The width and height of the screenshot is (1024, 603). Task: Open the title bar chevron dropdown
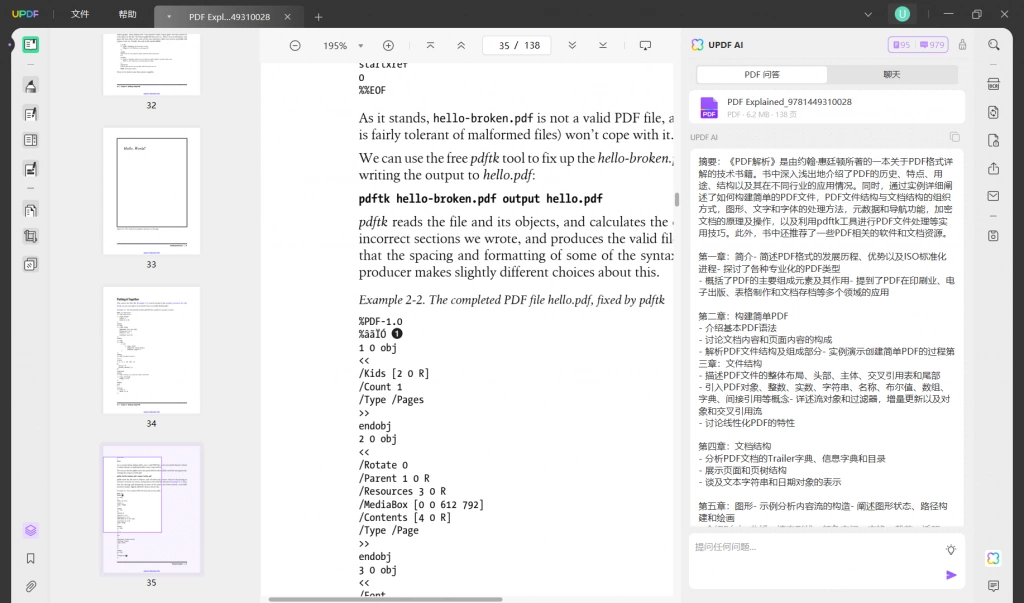[x=868, y=14]
